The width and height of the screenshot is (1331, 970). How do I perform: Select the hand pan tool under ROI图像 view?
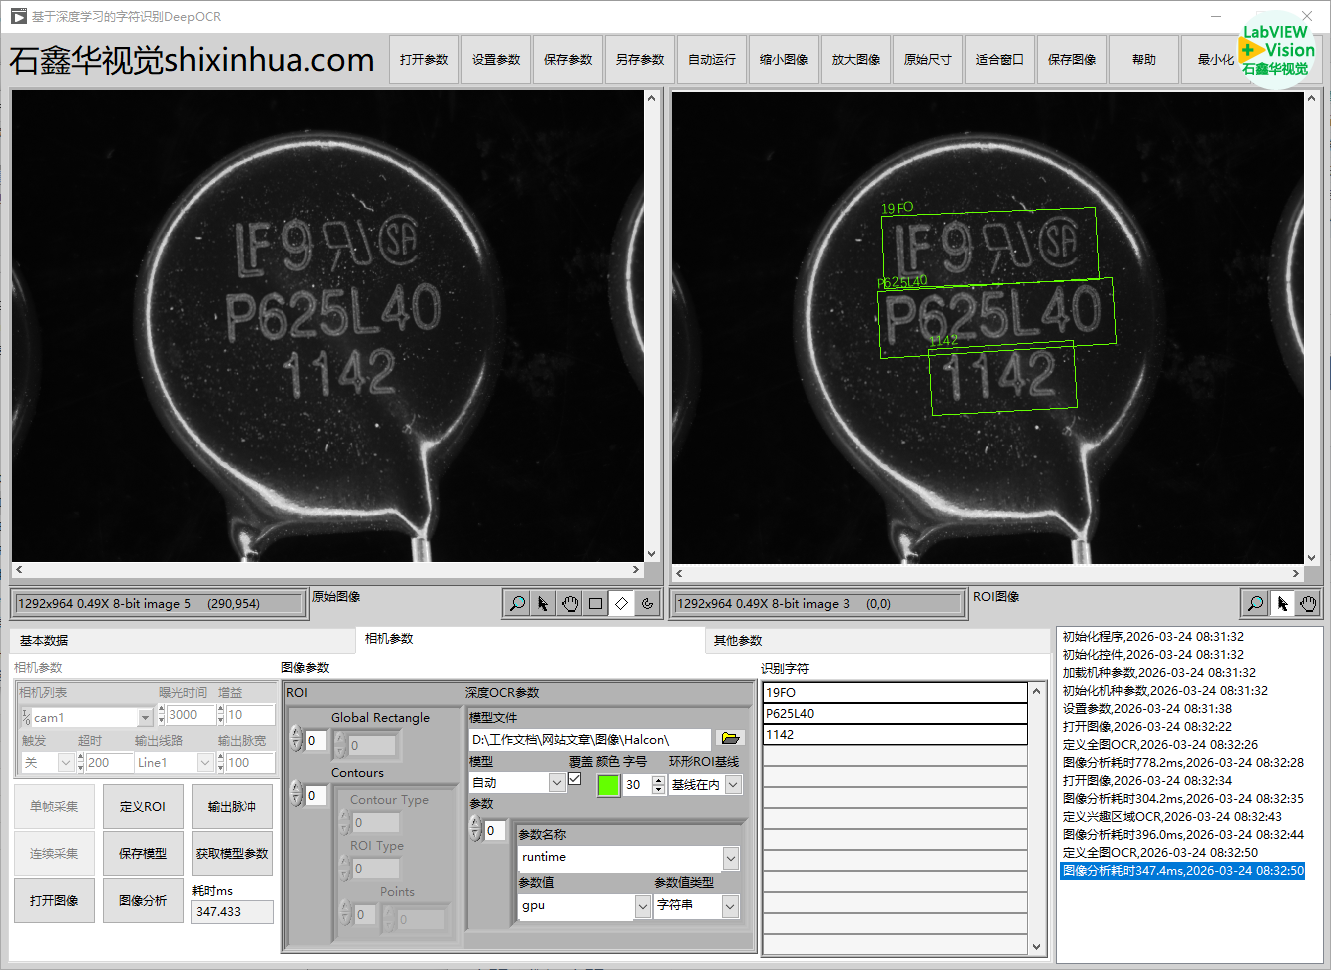pos(1309,603)
